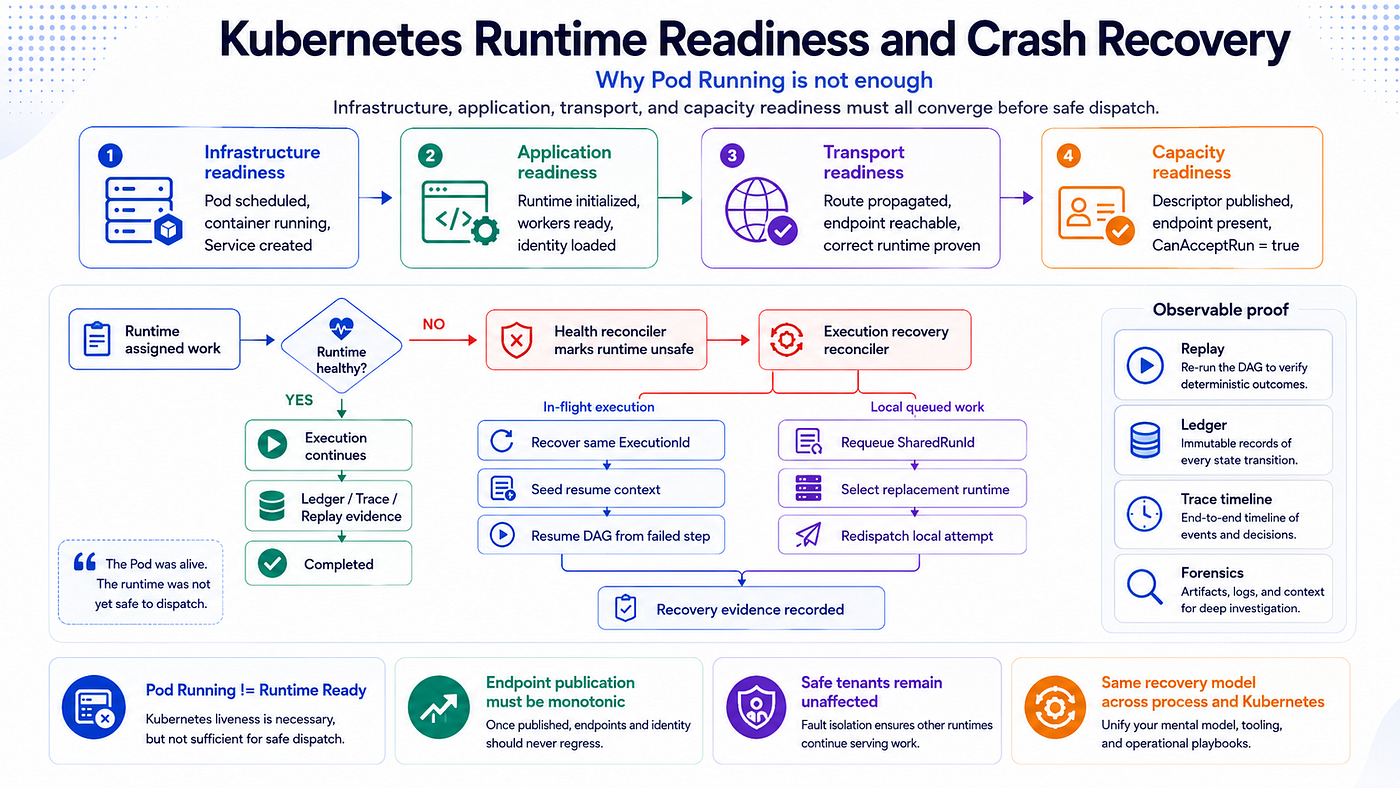
Task: Click the Why Pod Running is not enough subtitle
Action: coord(764,80)
